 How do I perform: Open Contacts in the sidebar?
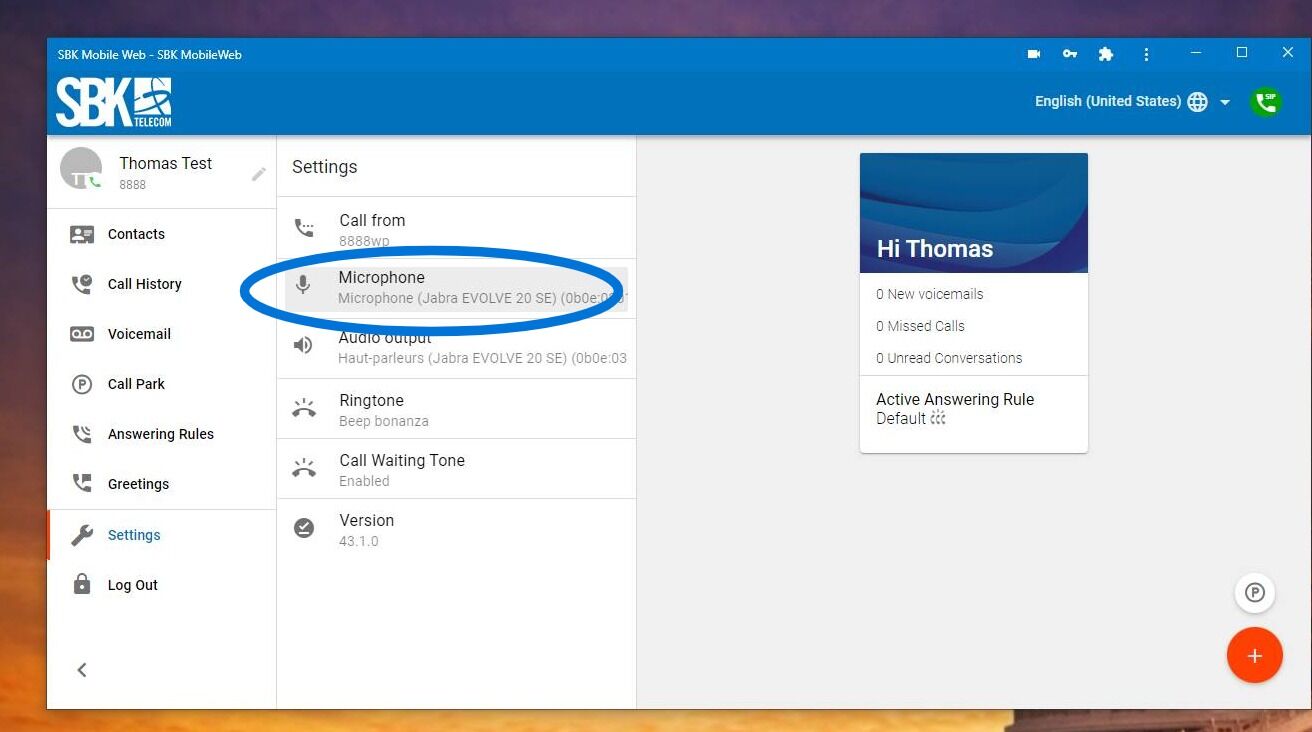pyautogui.click(x=162, y=234)
